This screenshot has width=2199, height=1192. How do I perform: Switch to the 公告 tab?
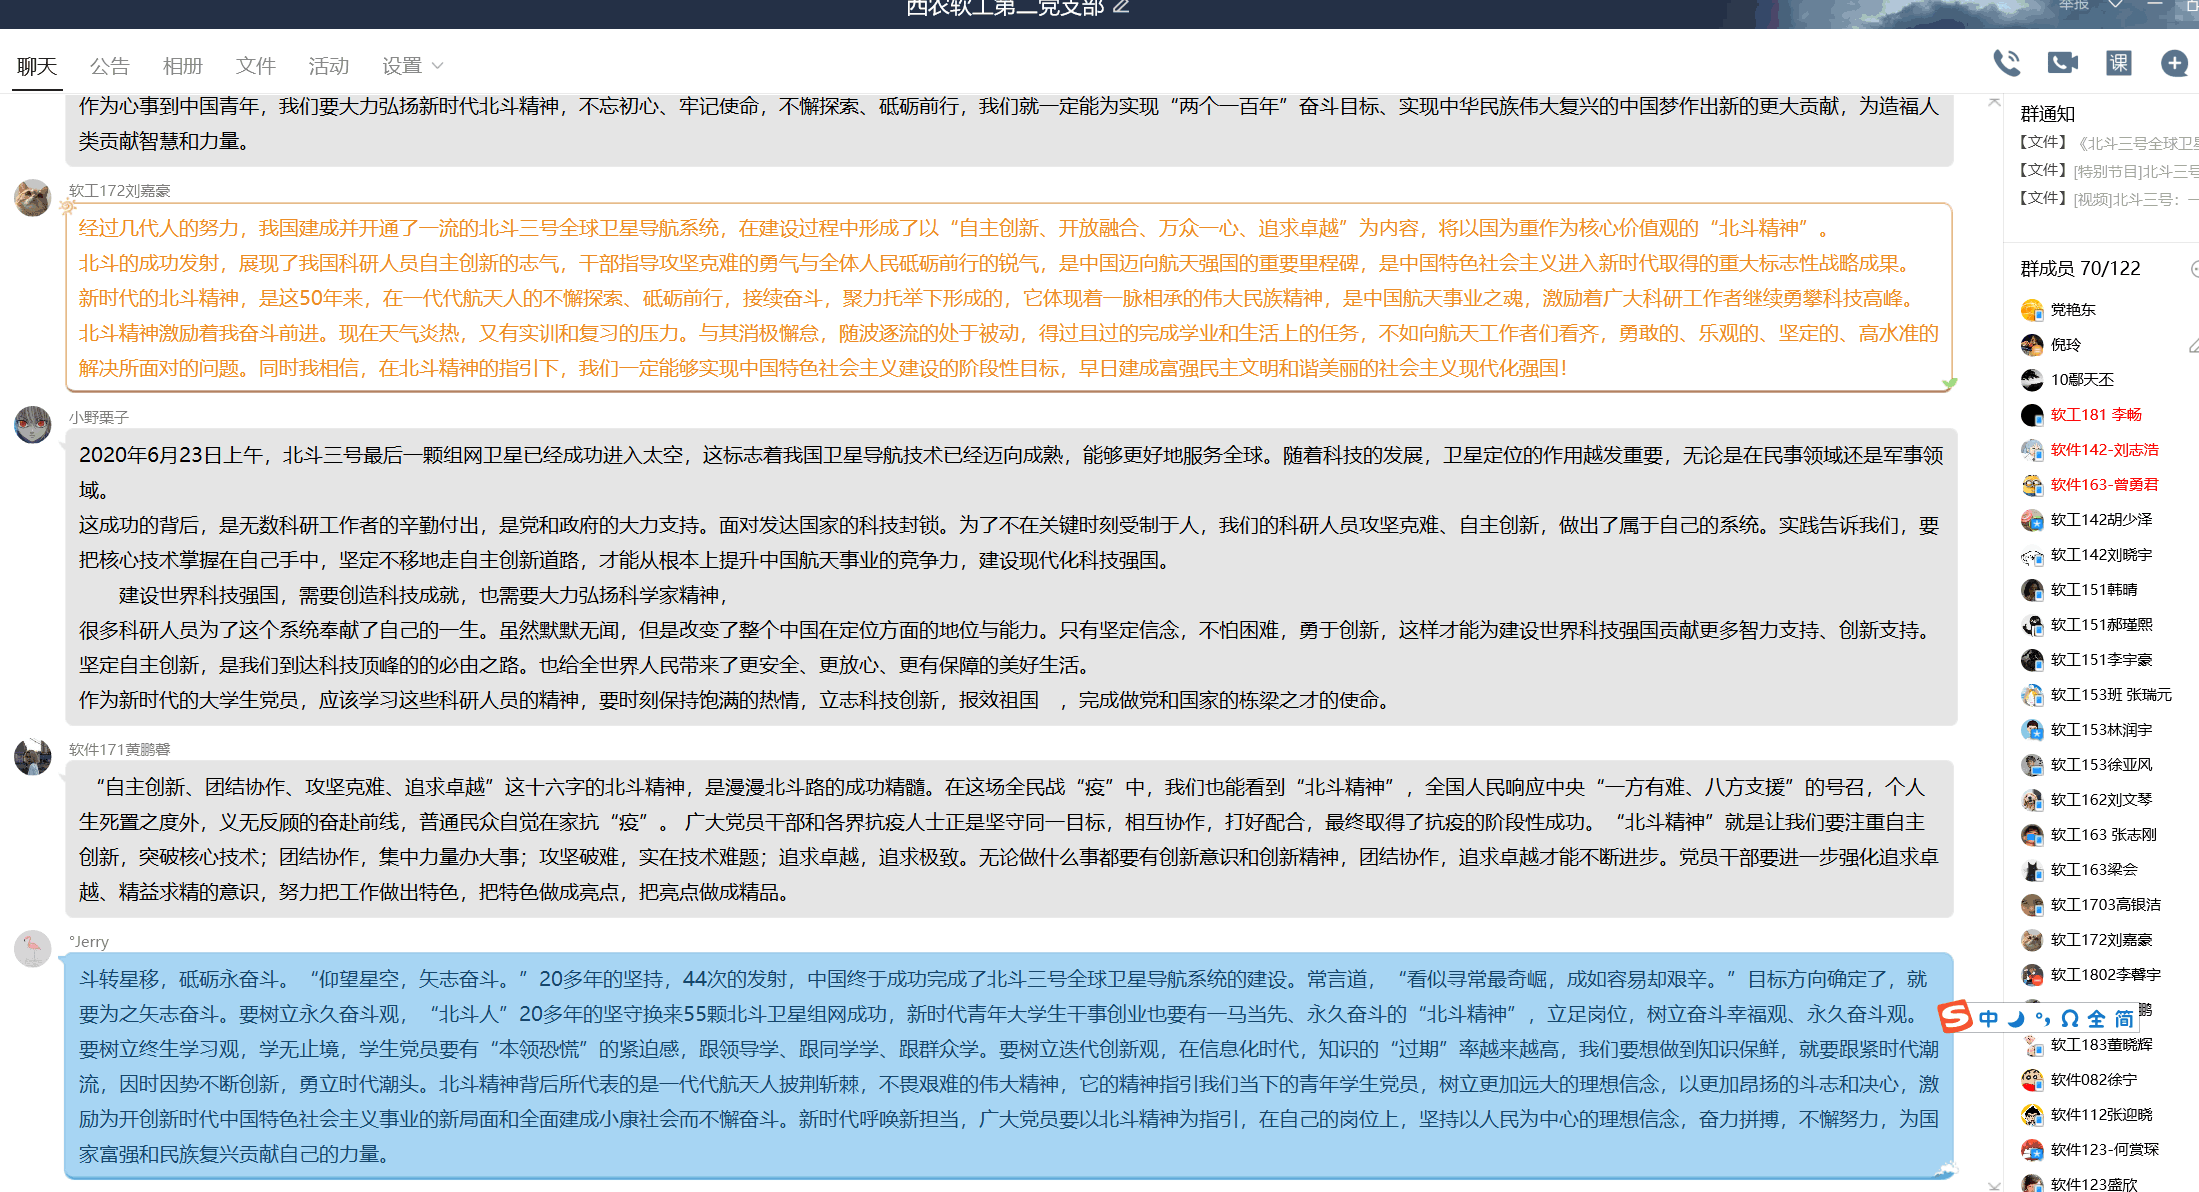click(110, 65)
